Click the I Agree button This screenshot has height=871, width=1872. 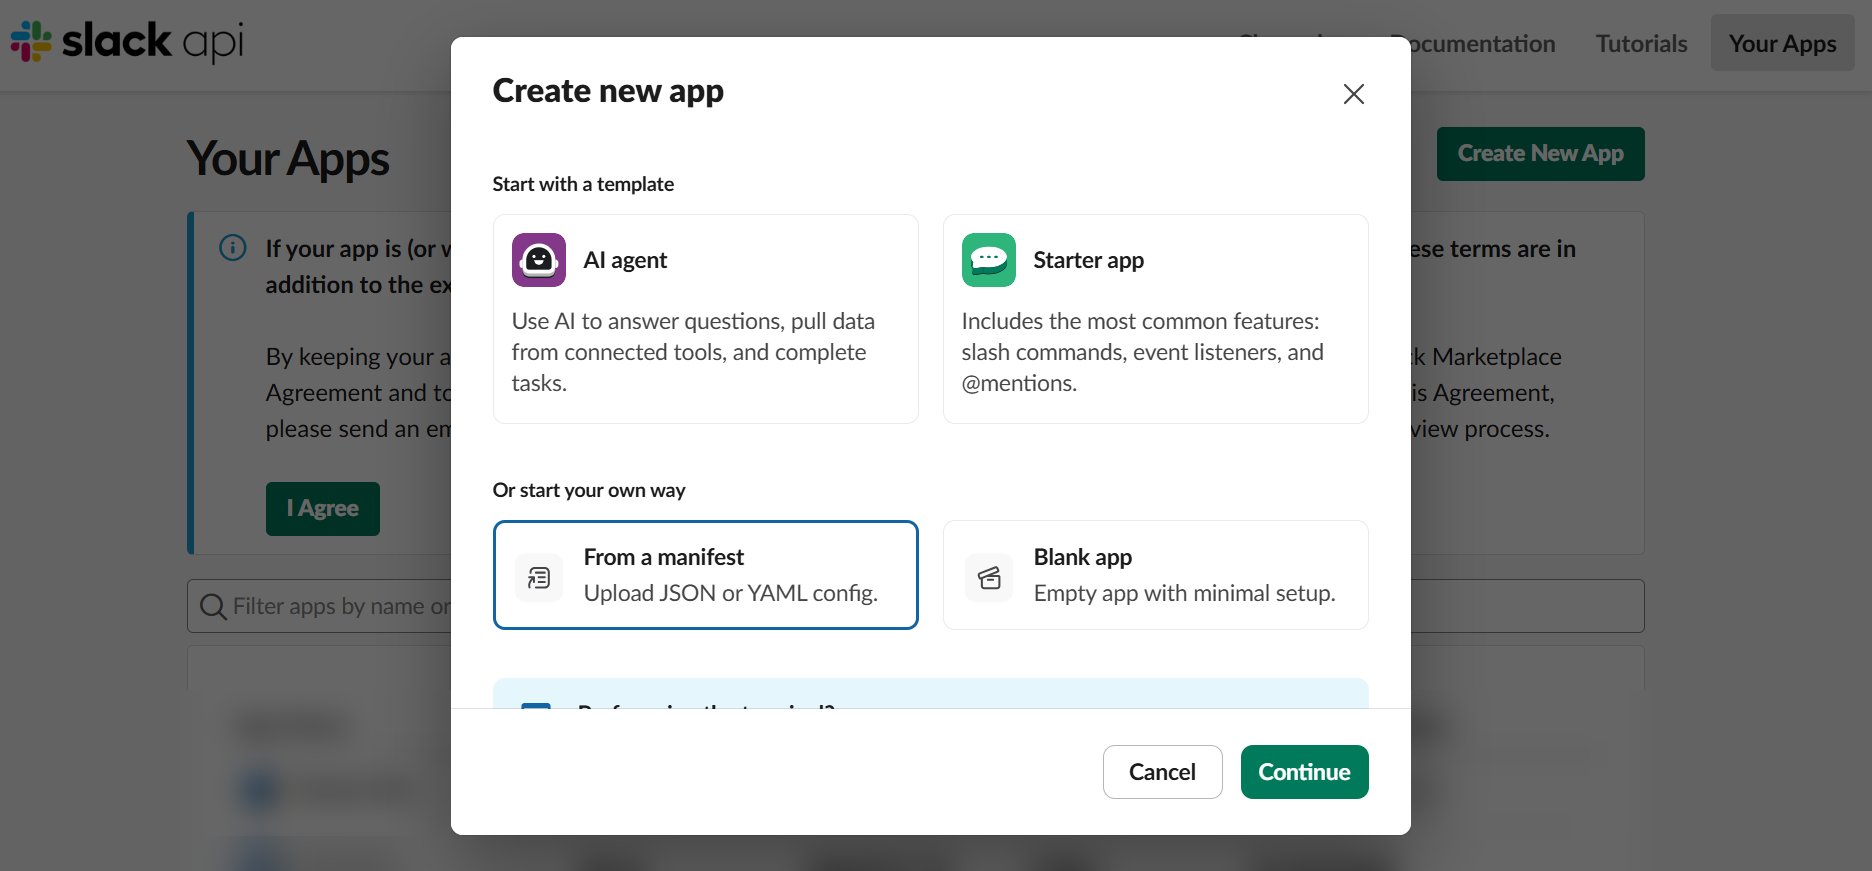coord(323,509)
